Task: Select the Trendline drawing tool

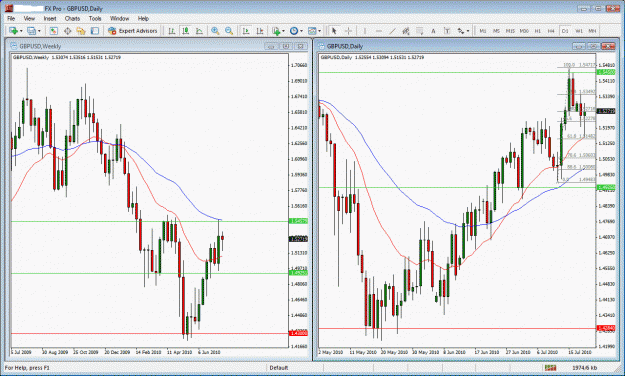Action: pyautogui.click(x=392, y=31)
